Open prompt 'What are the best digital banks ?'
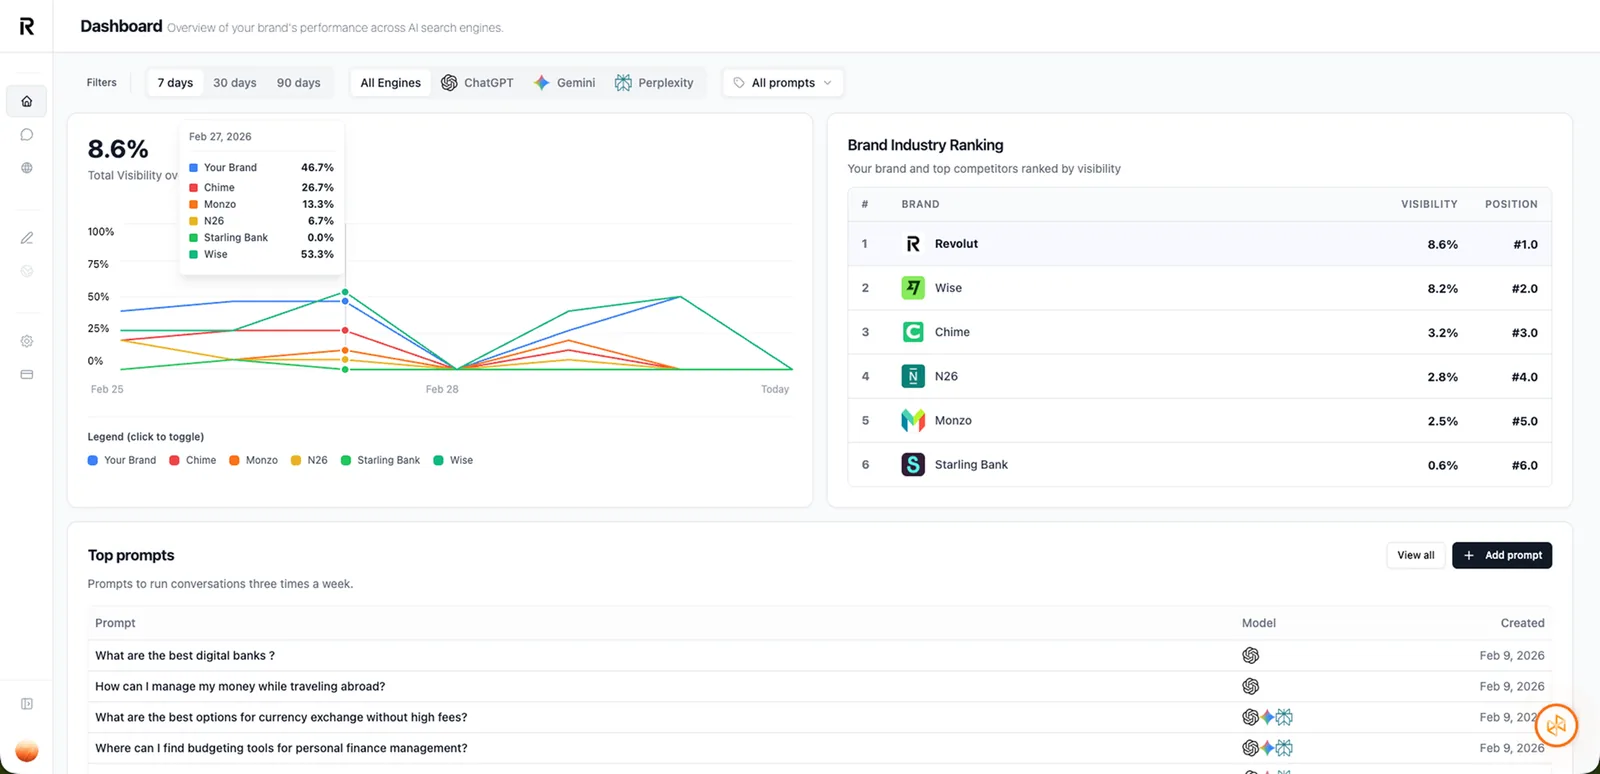 tap(185, 656)
